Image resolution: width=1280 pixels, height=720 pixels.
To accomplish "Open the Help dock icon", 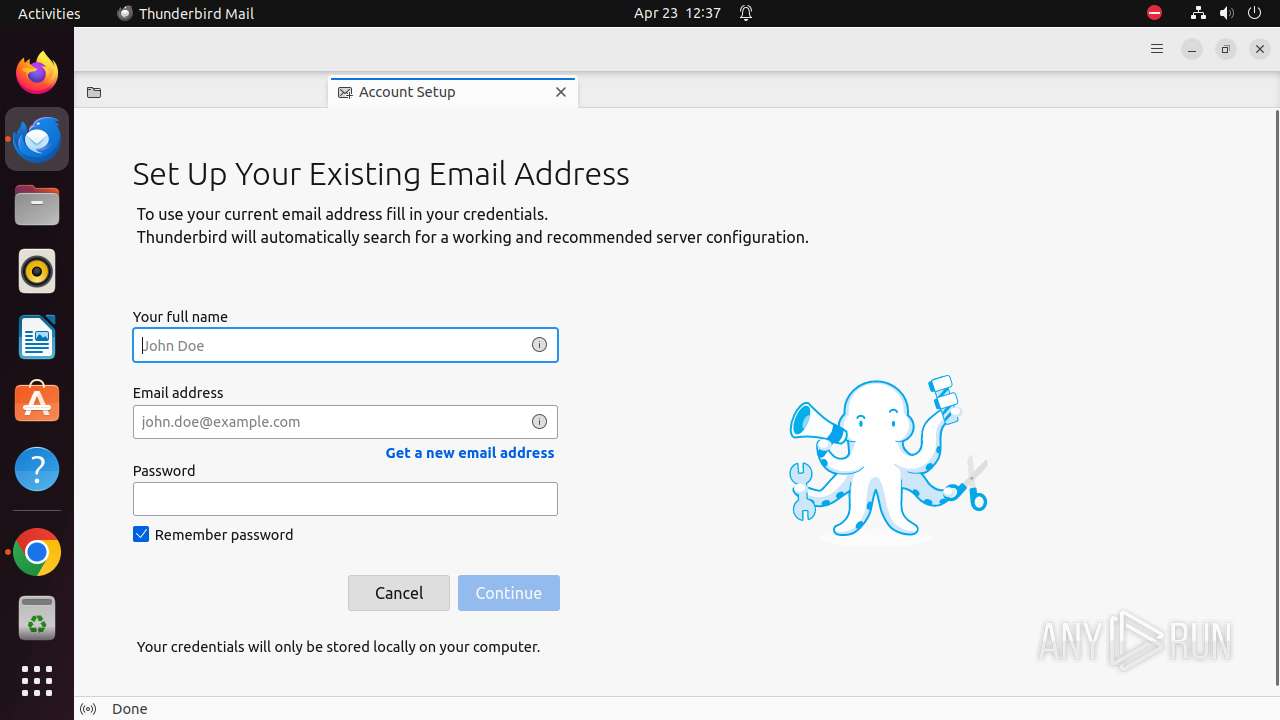I will point(37,469).
